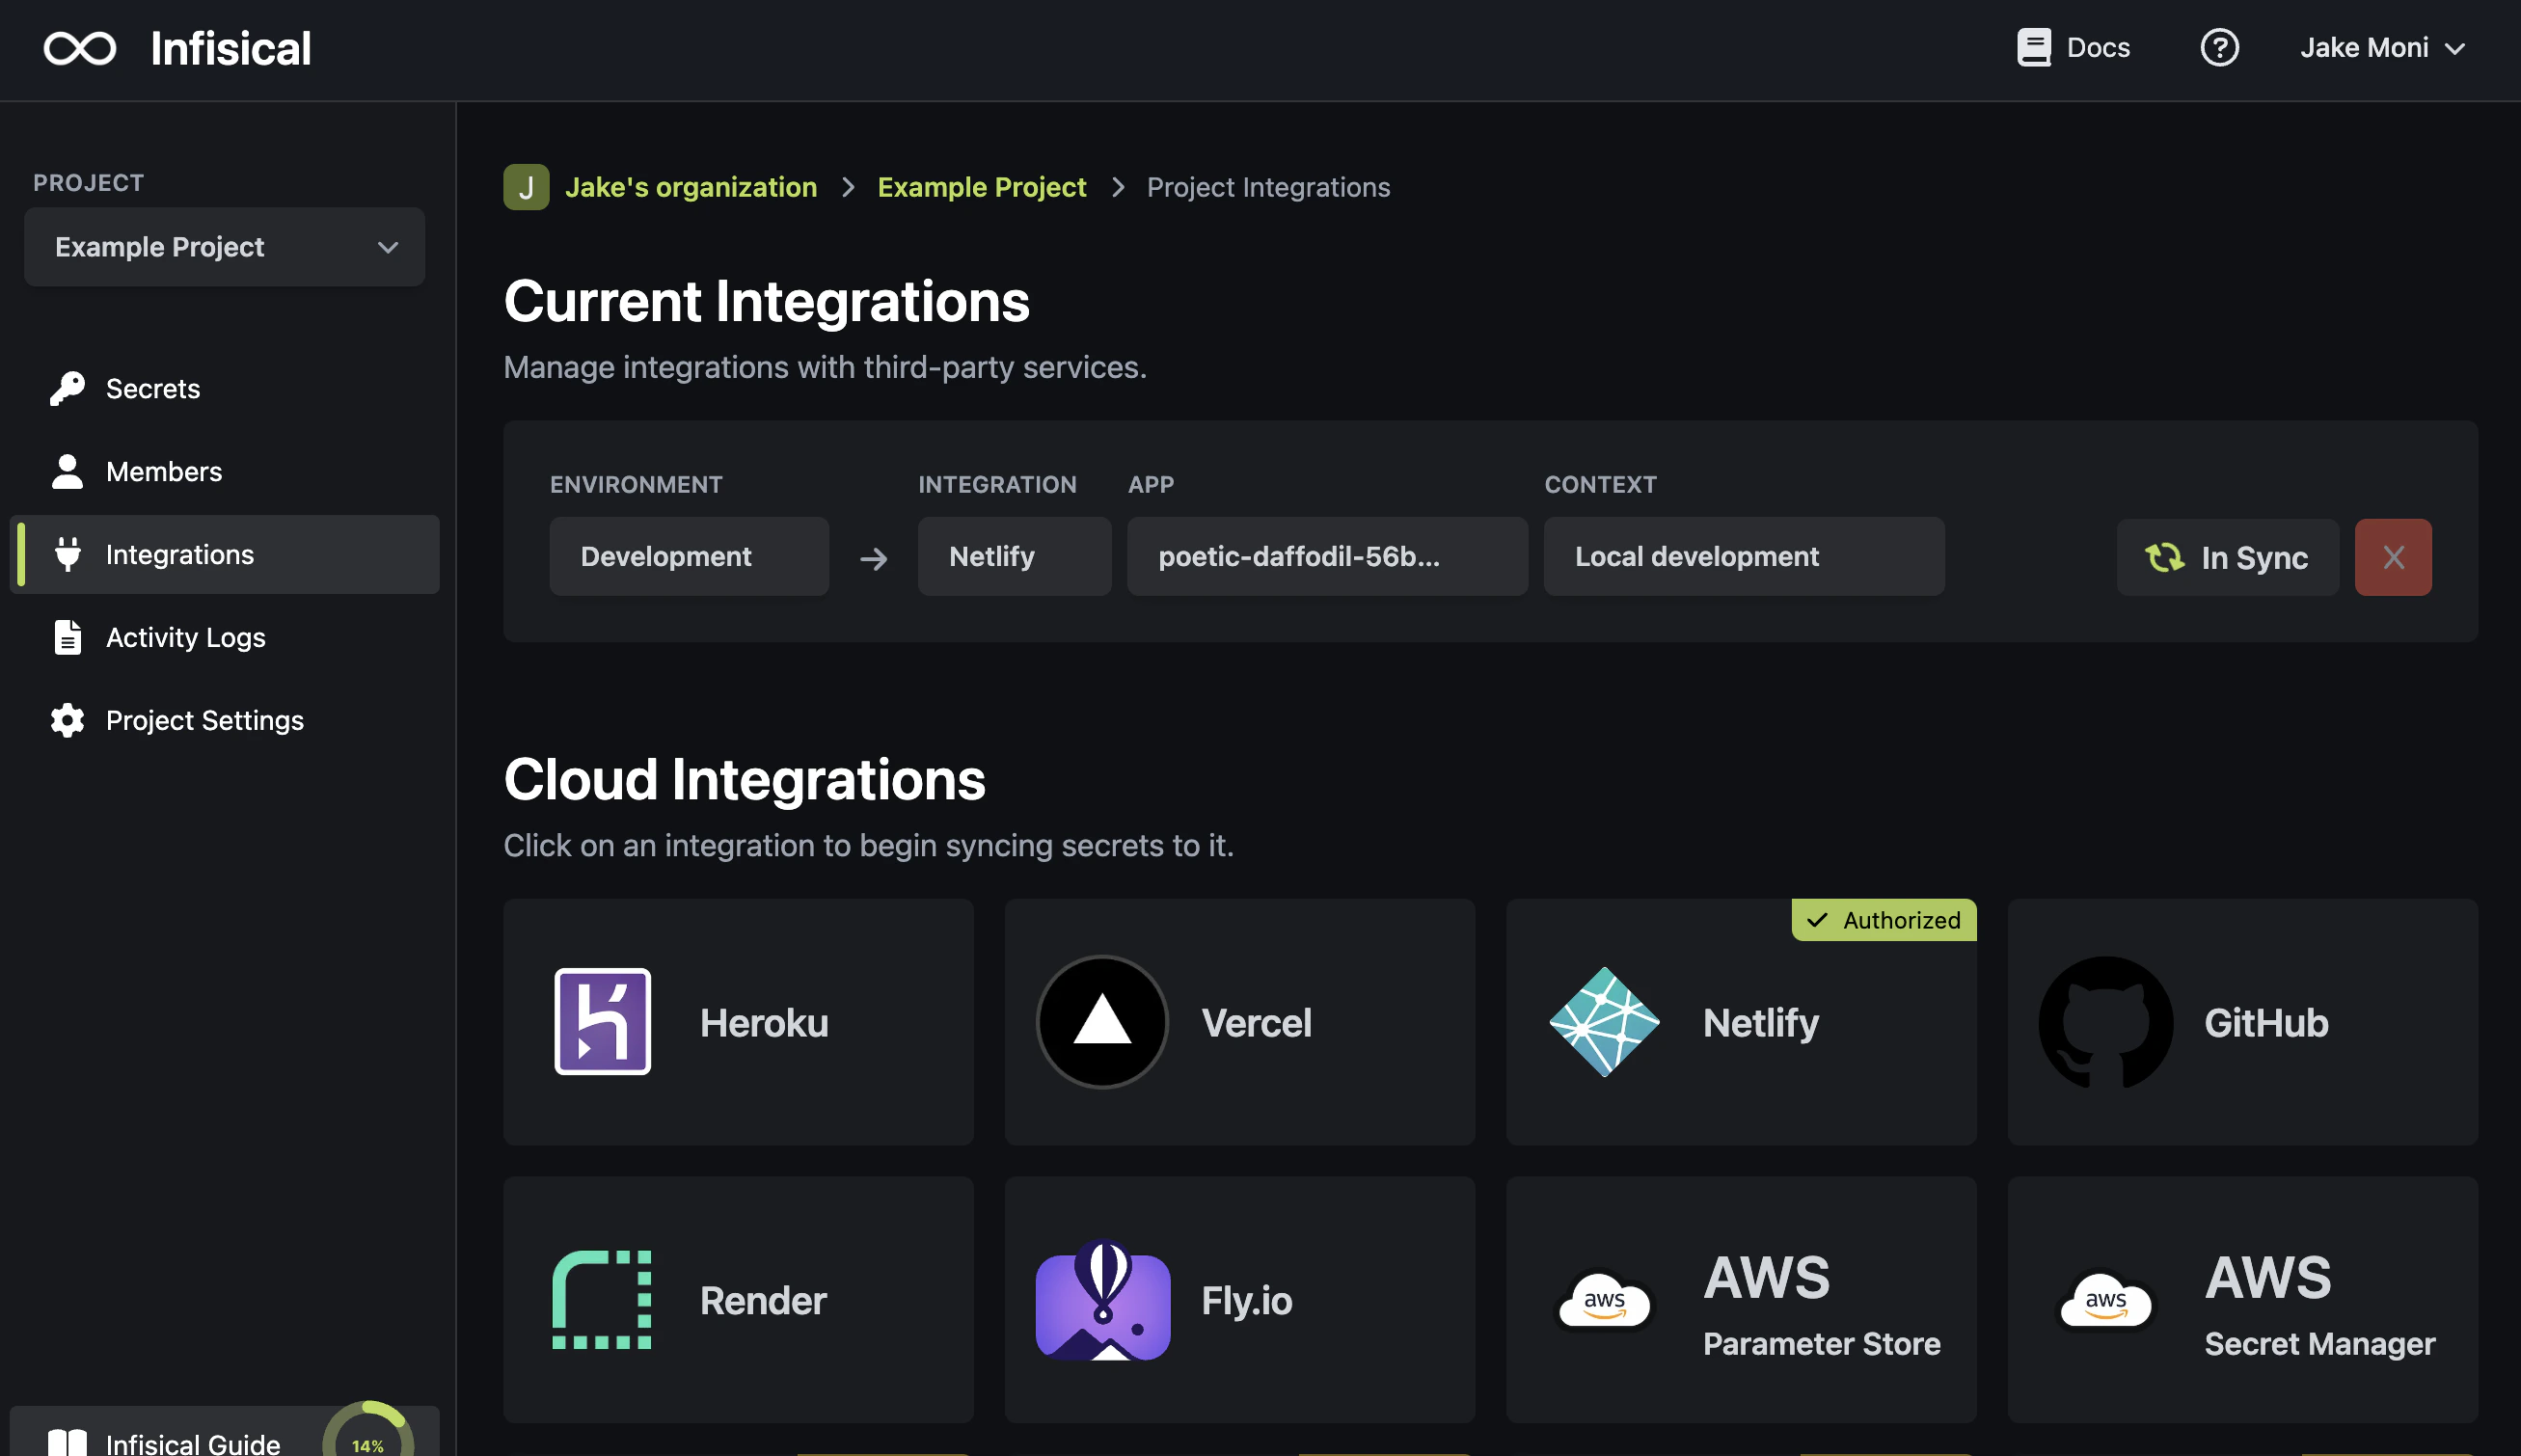
Task: Click Example Project breadcrumb link
Action: click(x=981, y=187)
